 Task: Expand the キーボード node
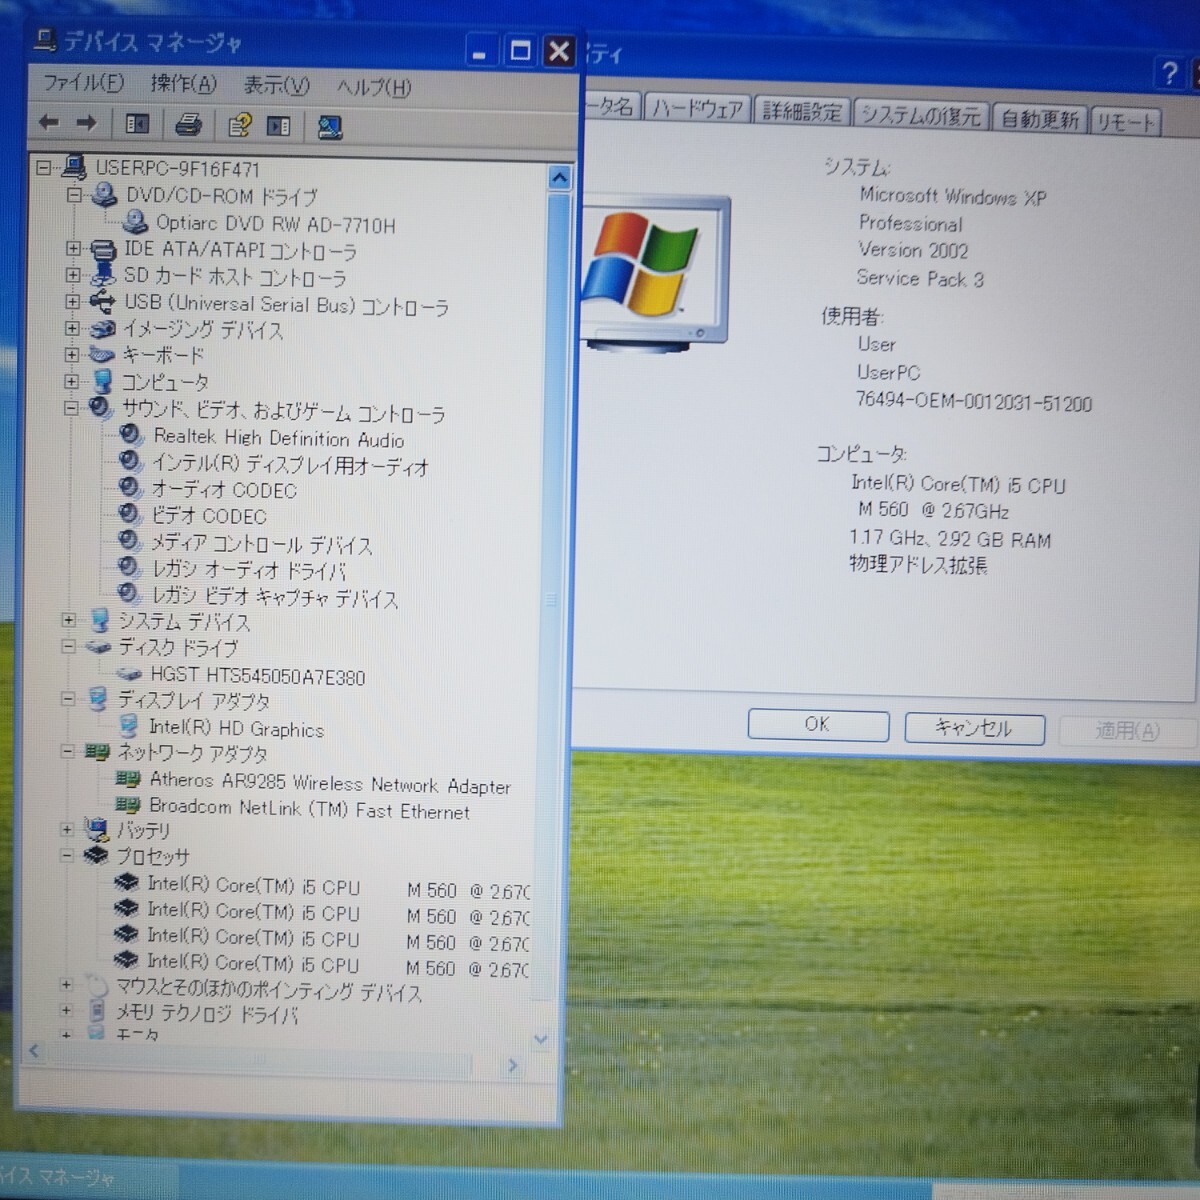click(x=71, y=354)
